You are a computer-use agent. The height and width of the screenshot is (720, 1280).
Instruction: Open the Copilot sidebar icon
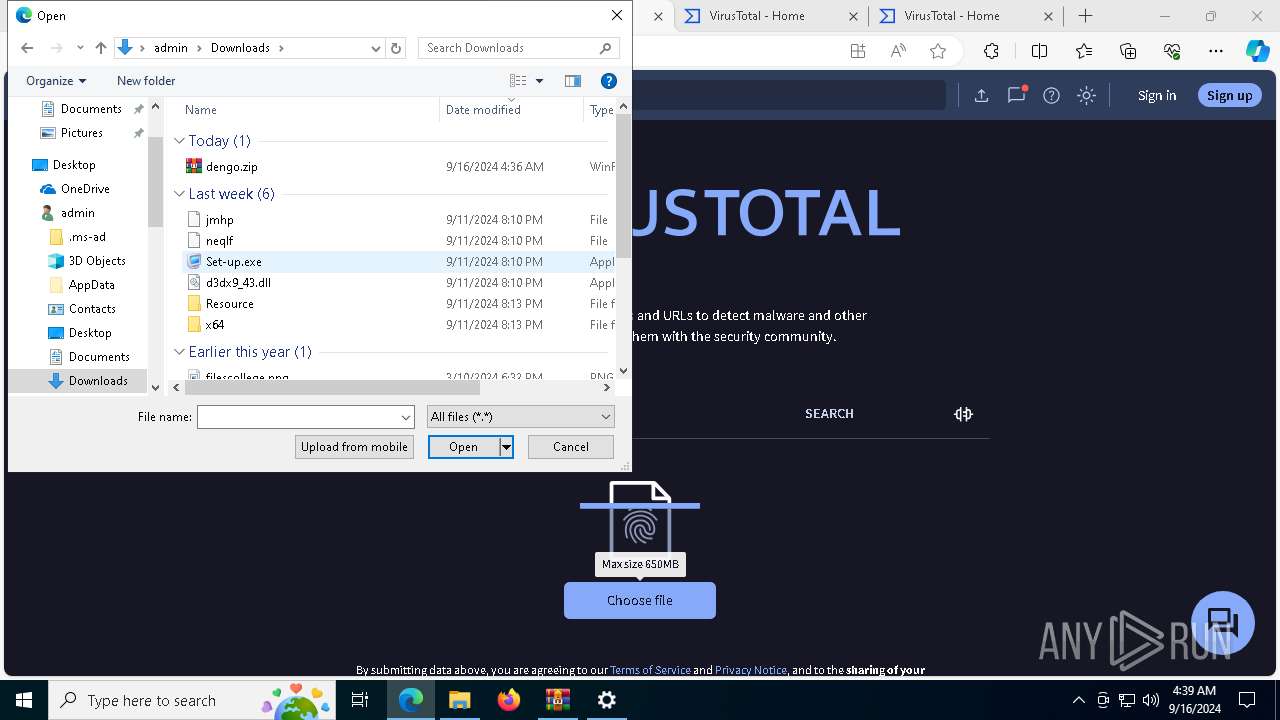click(x=1257, y=51)
